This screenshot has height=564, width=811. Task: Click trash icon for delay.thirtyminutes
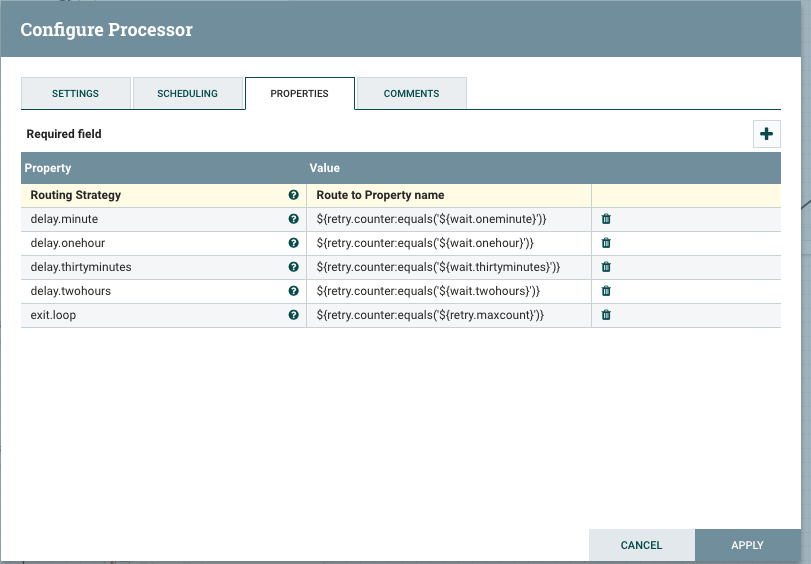[605, 267]
